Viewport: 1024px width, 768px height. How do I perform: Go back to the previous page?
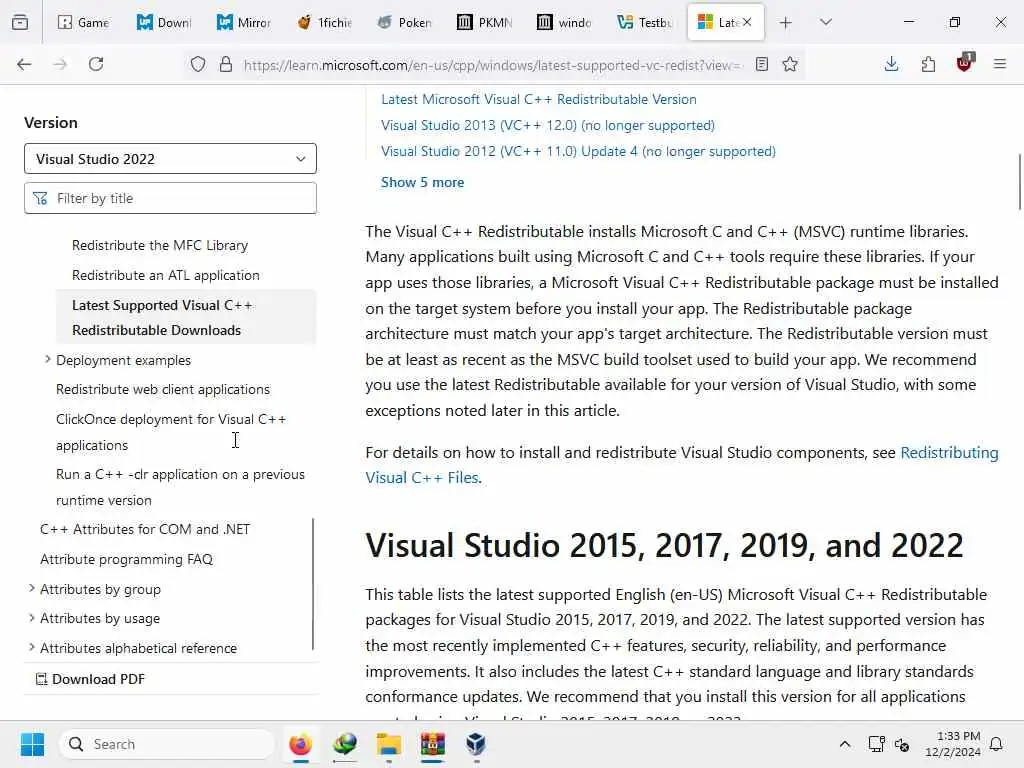[x=24, y=64]
